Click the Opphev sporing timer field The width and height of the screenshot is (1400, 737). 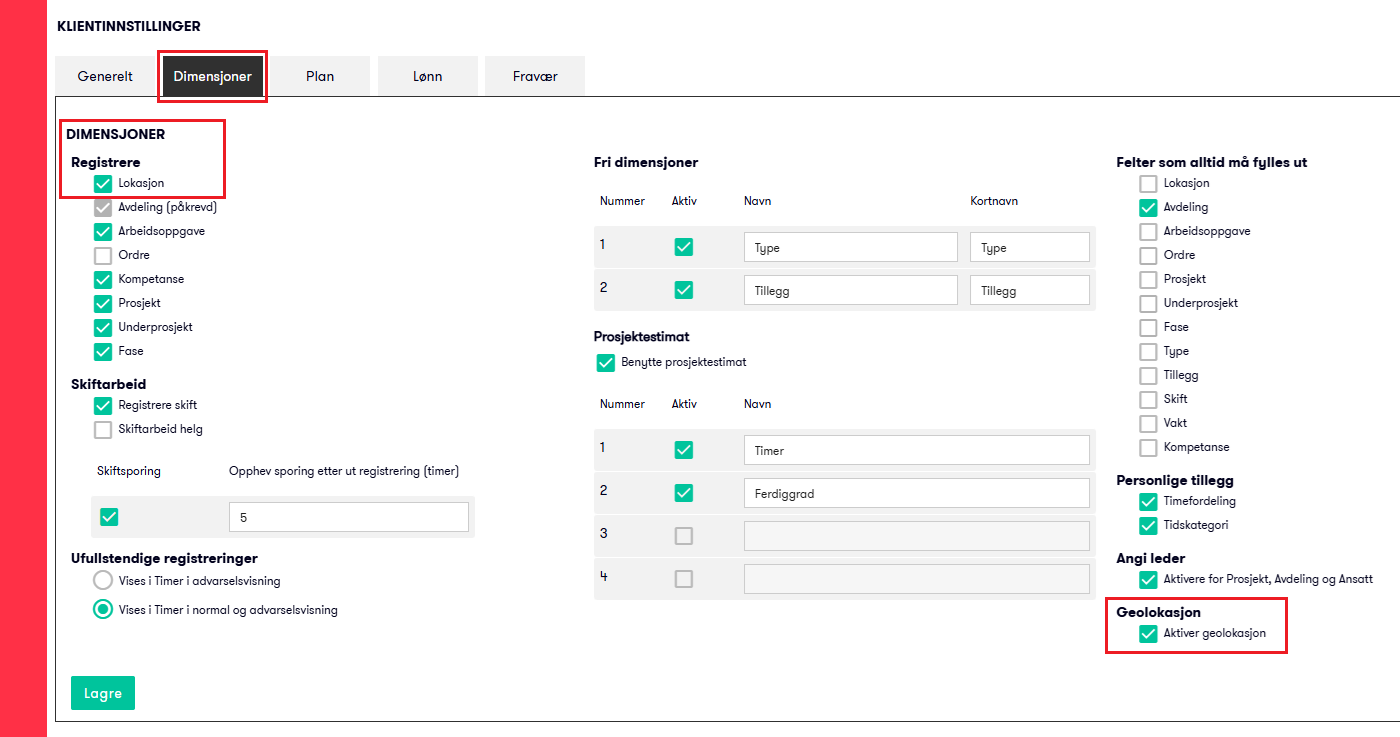click(348, 517)
